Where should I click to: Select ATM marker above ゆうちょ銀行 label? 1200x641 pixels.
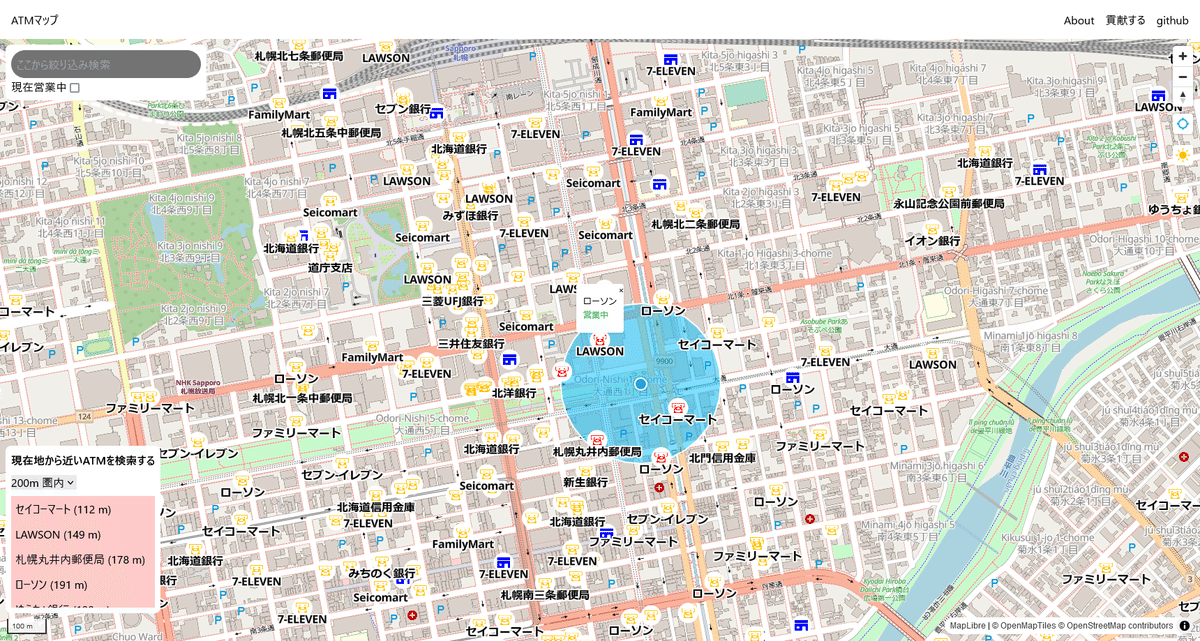coord(1181,197)
